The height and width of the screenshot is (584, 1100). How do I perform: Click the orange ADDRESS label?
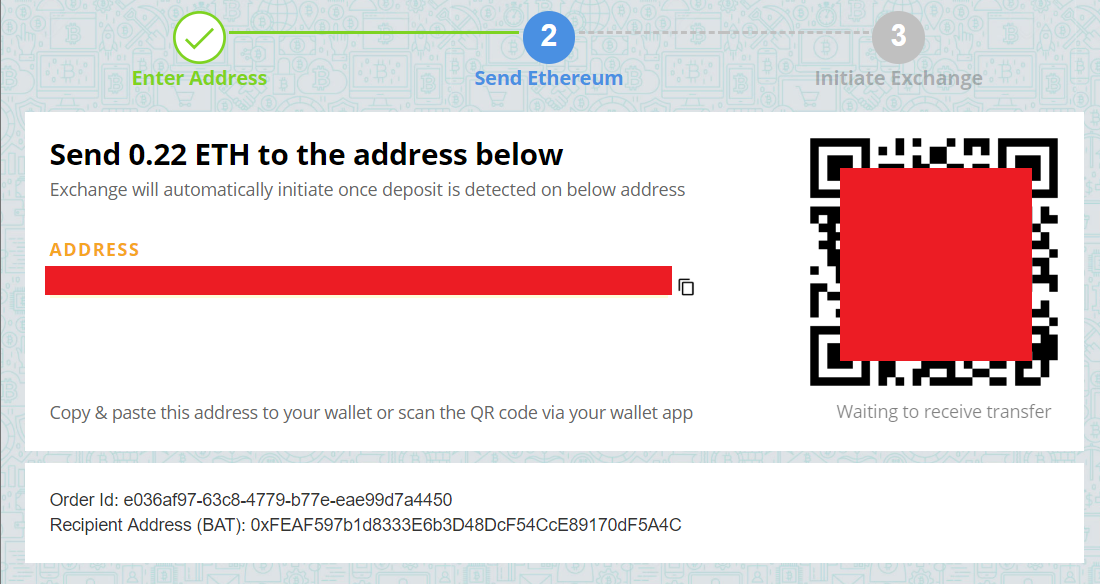click(x=94, y=250)
